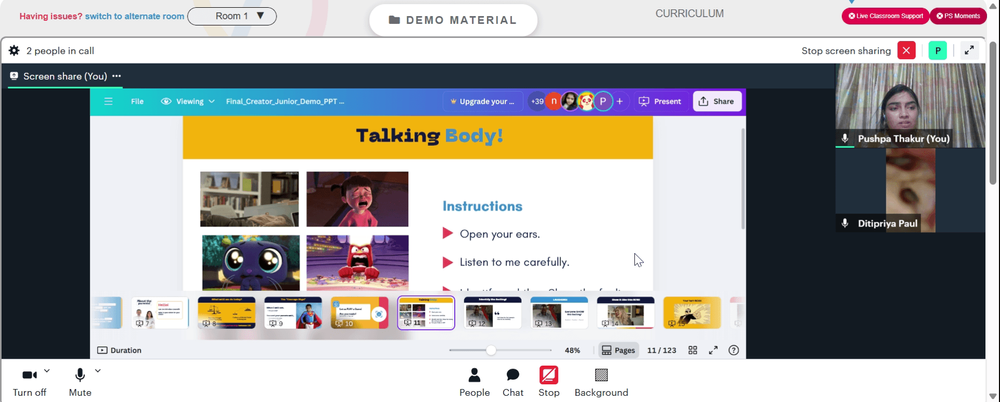
Task: Click '2 people in call' text
Action: pyautogui.click(x=60, y=50)
